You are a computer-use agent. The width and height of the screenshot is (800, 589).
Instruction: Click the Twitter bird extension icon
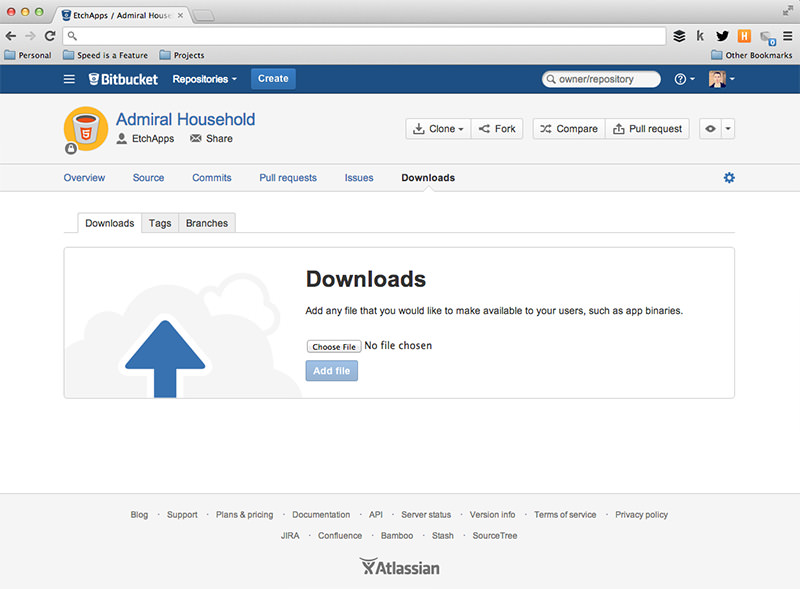pos(722,36)
